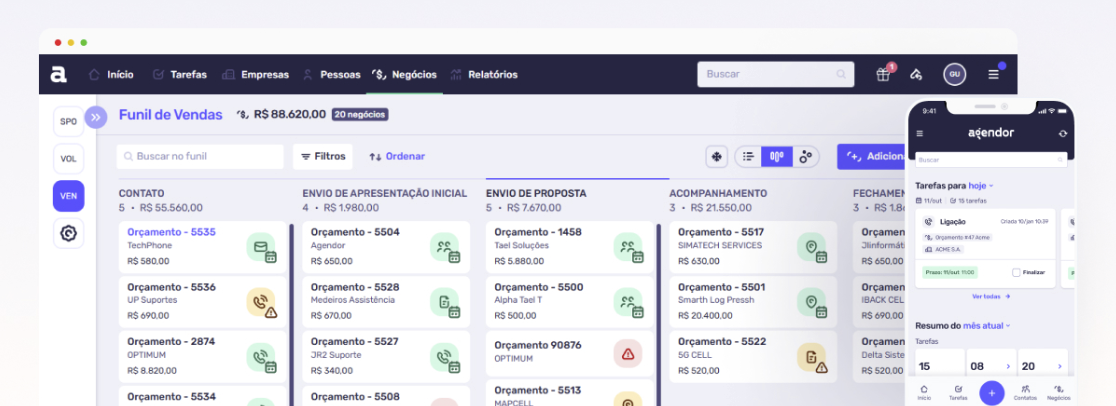Open the funnel settings gear in sidebar
The width and height of the screenshot is (1116, 406).
coord(68,233)
